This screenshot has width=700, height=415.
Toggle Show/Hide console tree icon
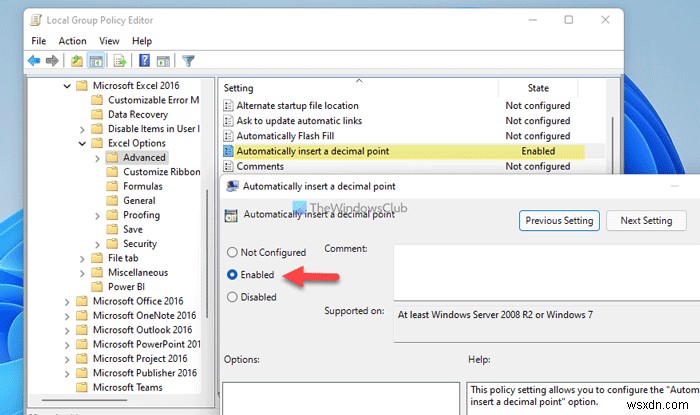click(96, 61)
